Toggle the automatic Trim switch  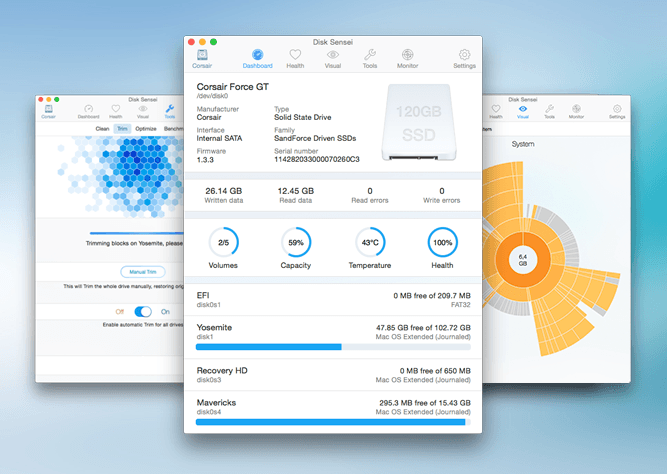point(143,311)
